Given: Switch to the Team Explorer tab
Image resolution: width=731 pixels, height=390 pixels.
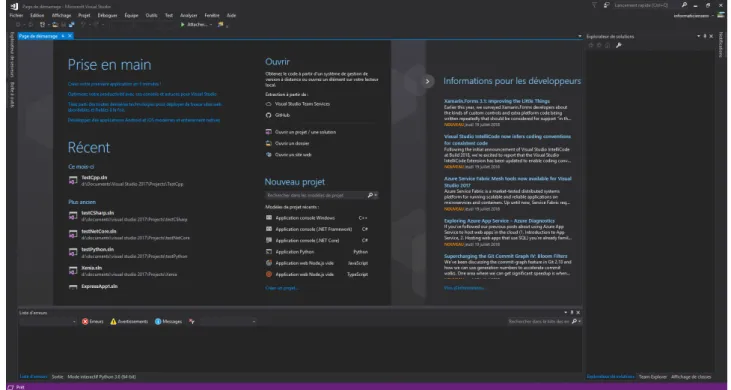Looking at the screenshot, I should click(x=653, y=377).
